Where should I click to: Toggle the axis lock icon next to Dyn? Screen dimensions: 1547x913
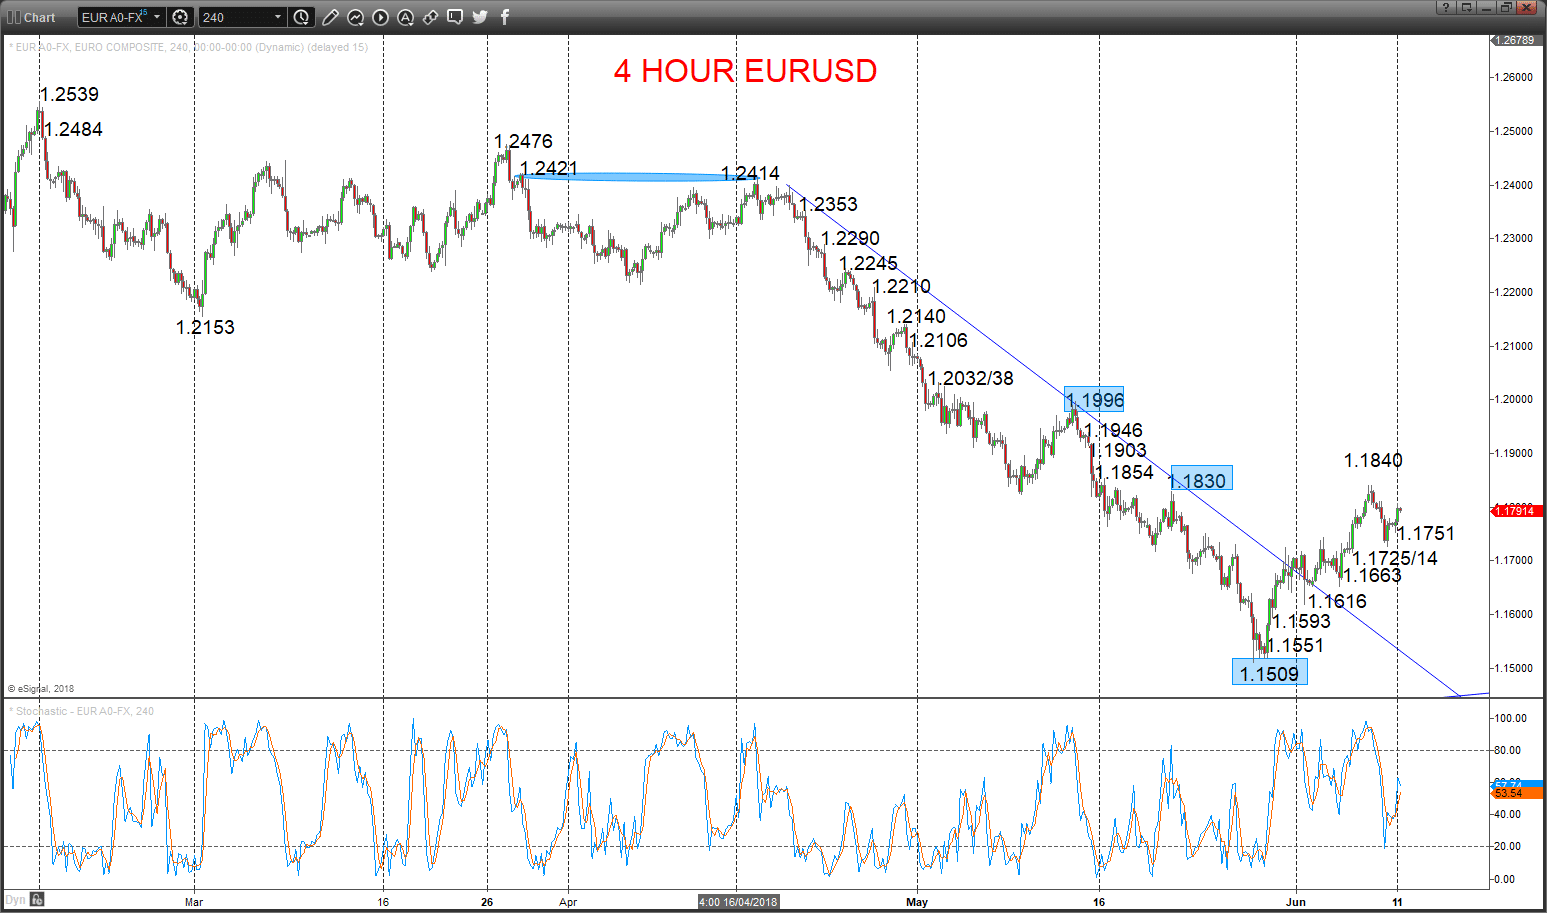(36, 899)
